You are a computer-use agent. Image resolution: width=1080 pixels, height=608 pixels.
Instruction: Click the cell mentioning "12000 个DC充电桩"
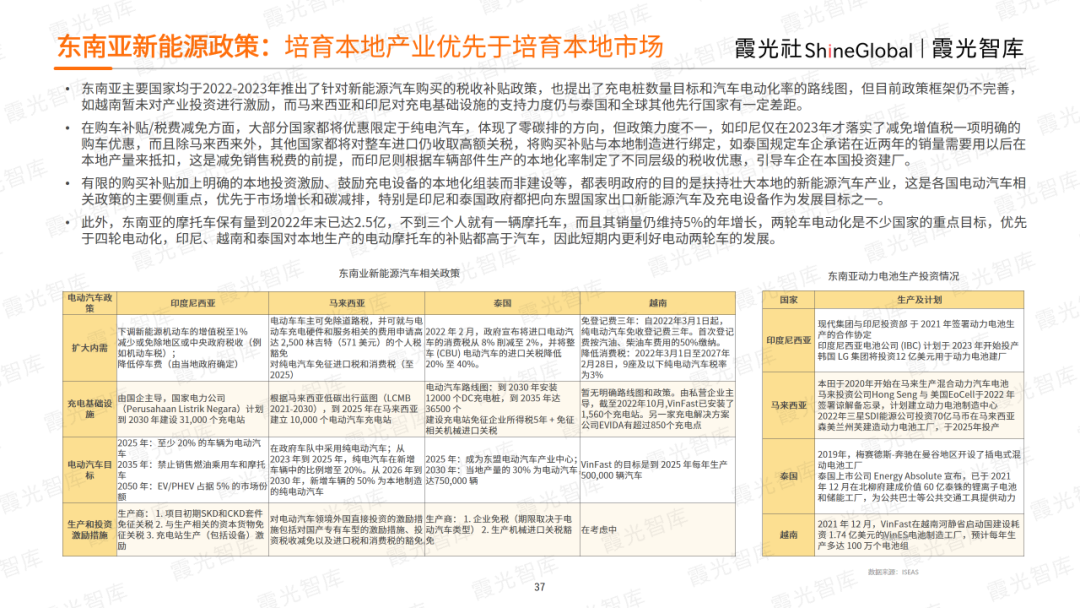[x=502, y=409]
